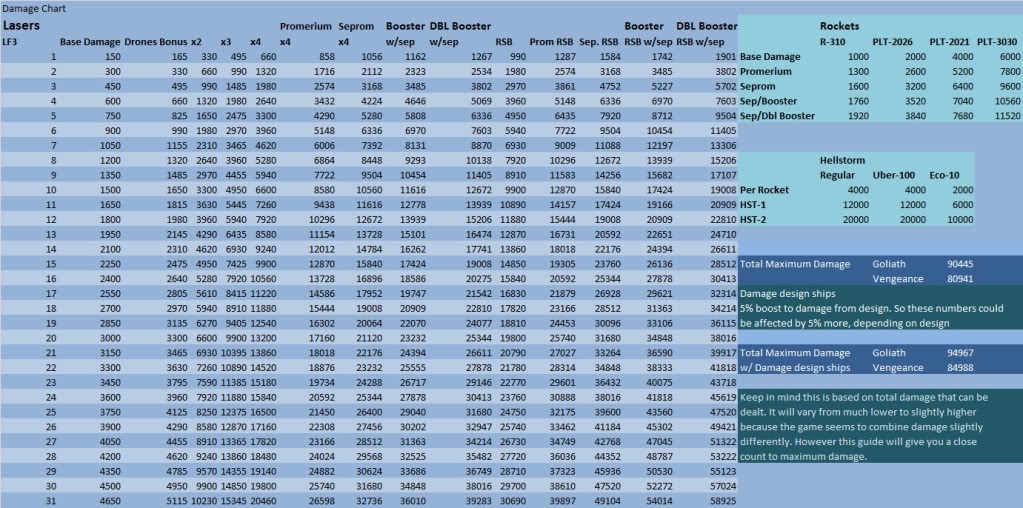Select row 1 base damage value 150
This screenshot has width=1023, height=508.
(x=112, y=57)
